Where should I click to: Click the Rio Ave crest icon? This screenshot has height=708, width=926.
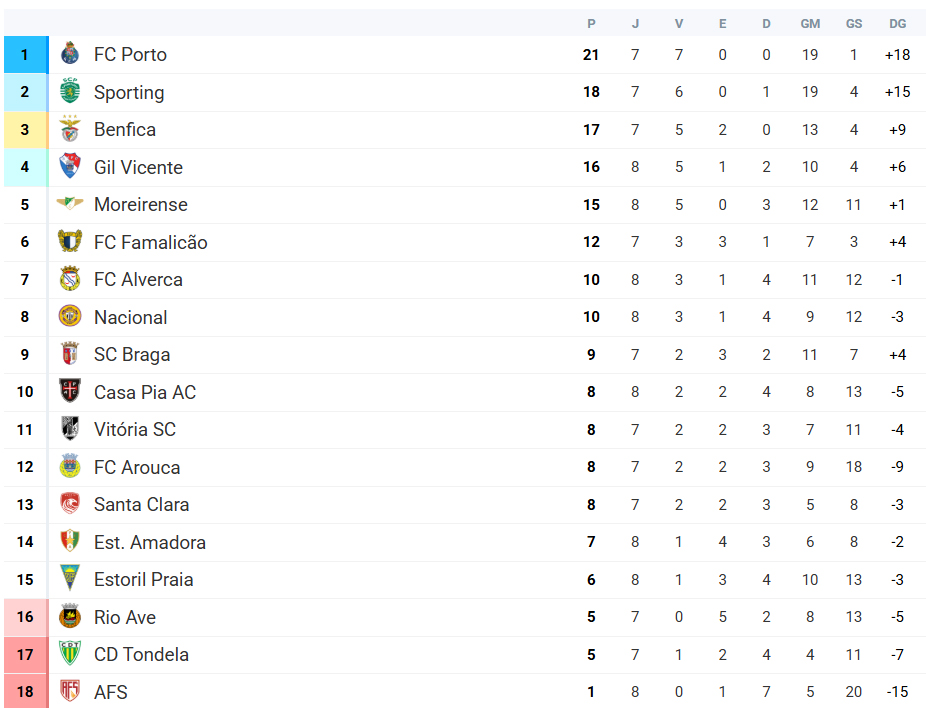70,617
